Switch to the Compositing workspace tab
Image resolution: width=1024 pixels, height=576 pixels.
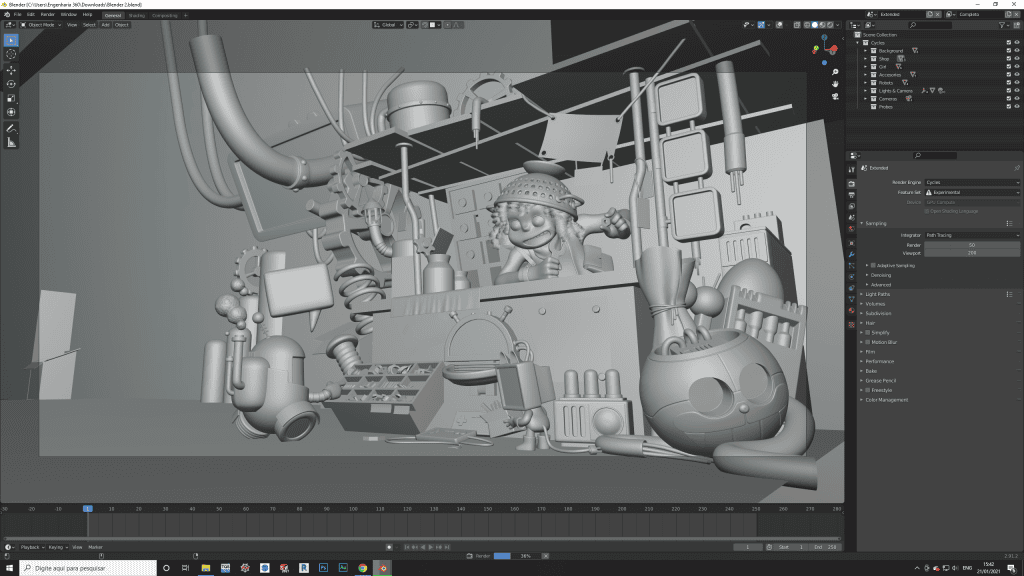(165, 15)
